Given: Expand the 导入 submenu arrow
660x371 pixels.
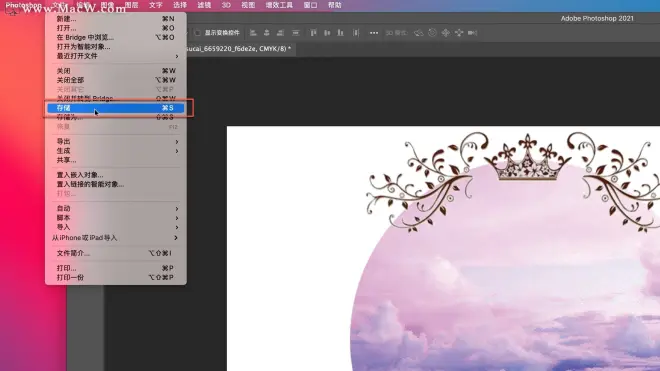Looking at the screenshot, I should tap(177, 227).
